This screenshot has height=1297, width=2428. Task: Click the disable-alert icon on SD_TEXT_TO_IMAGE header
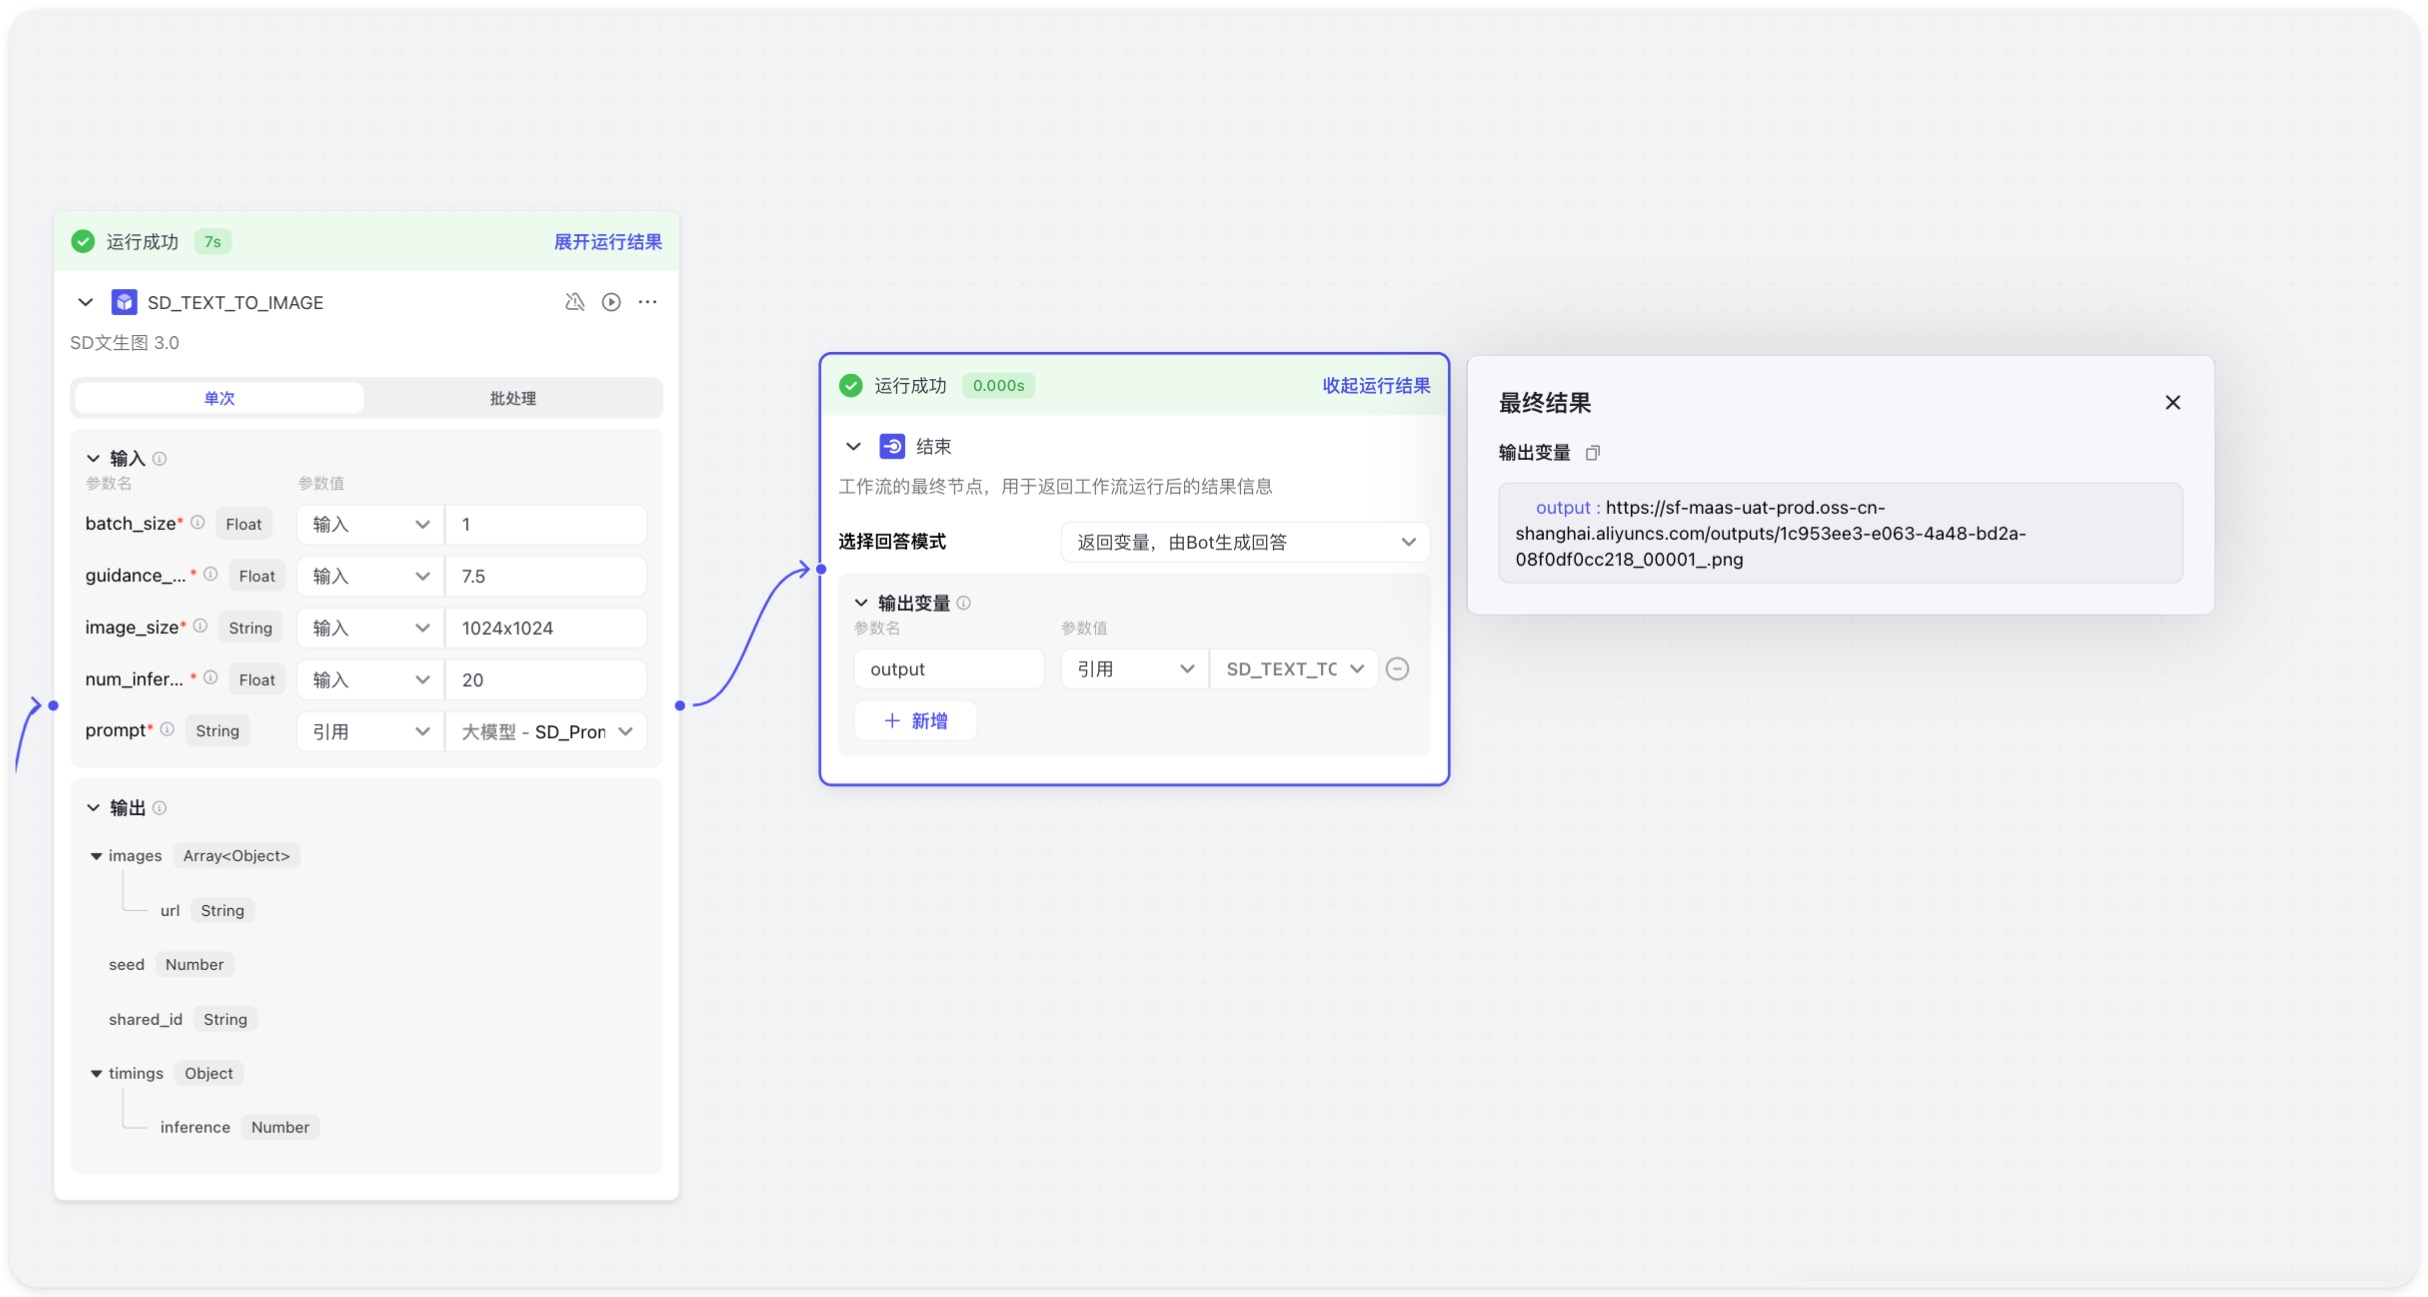pyautogui.click(x=574, y=302)
